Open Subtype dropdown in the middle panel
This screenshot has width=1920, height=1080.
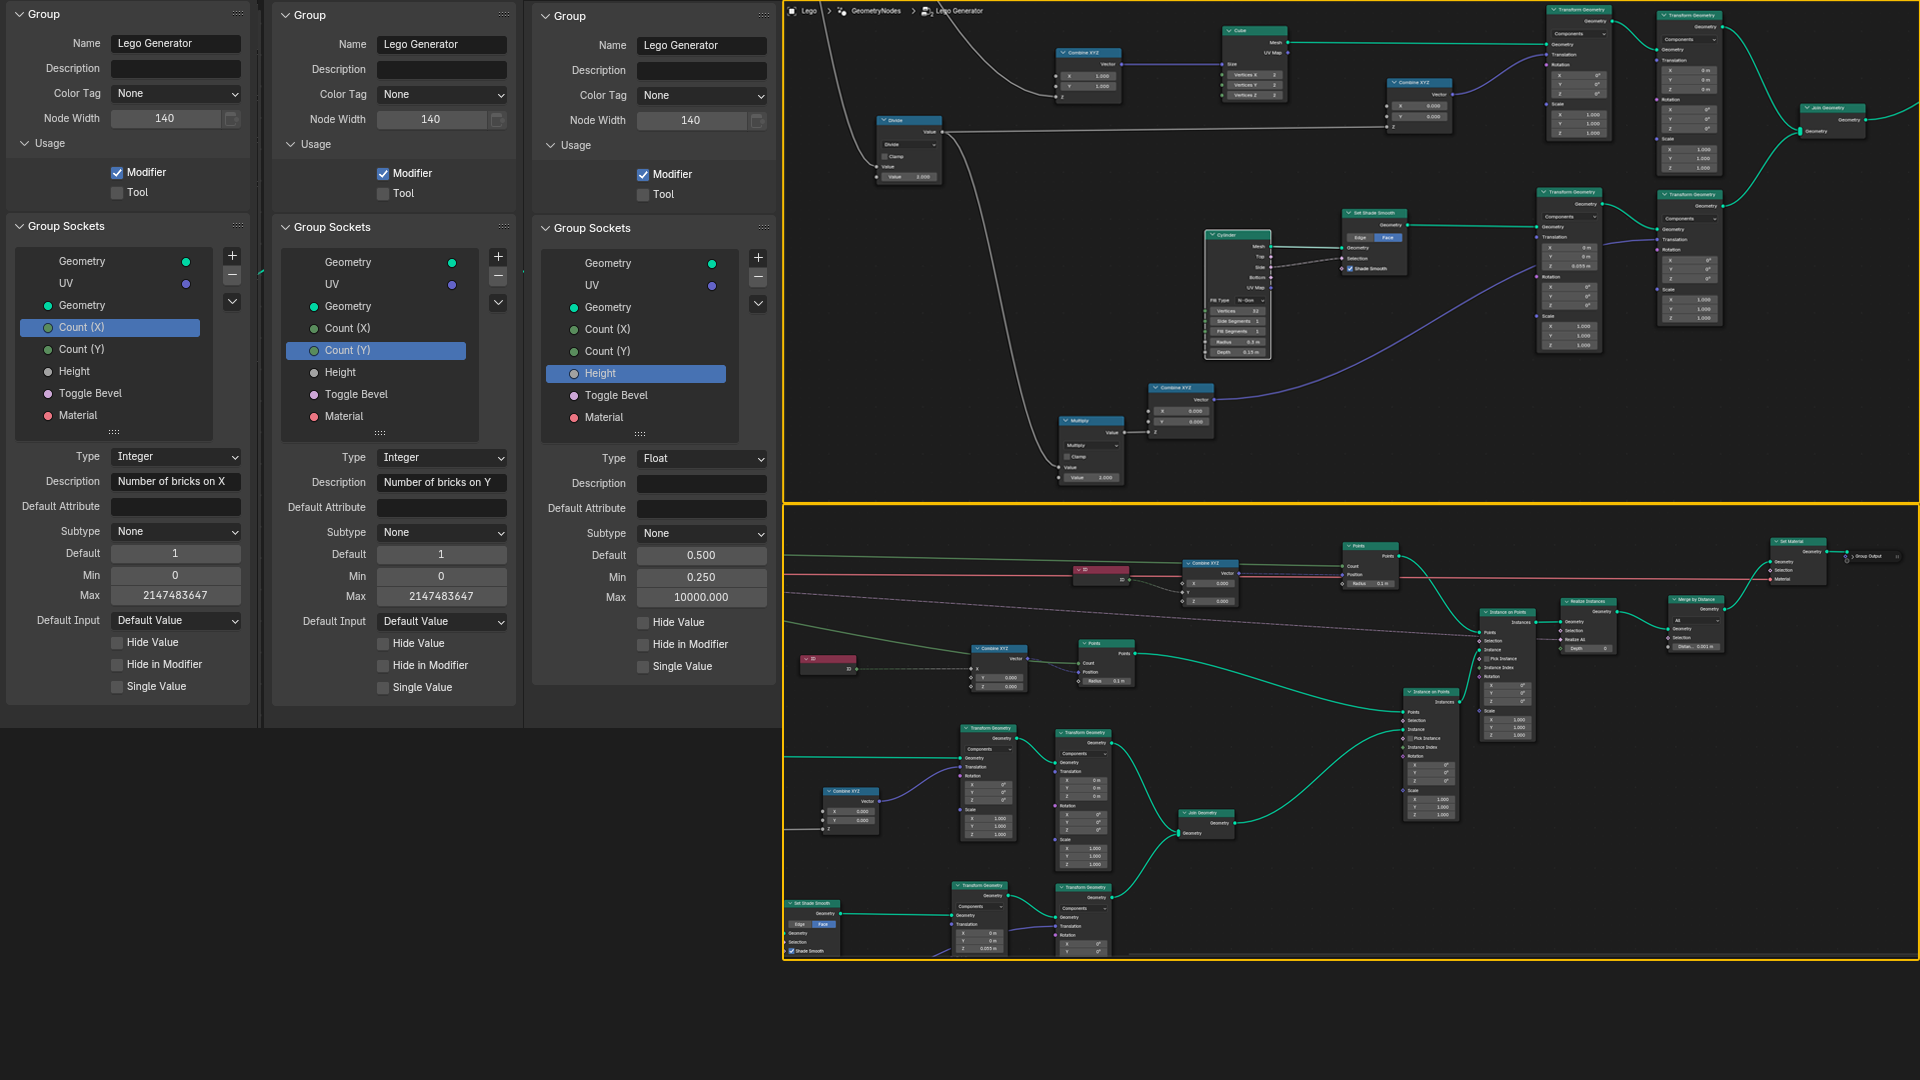[442, 533]
